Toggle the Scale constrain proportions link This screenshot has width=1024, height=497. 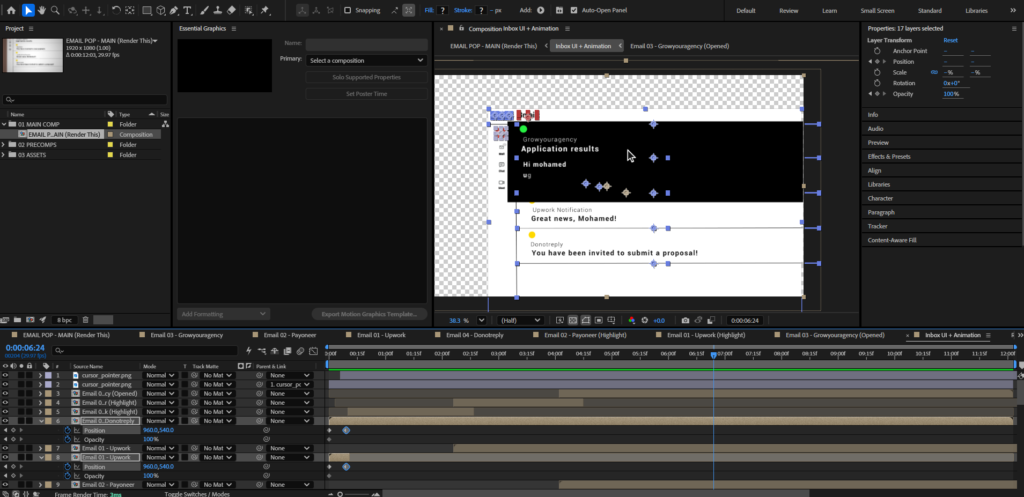coord(935,72)
